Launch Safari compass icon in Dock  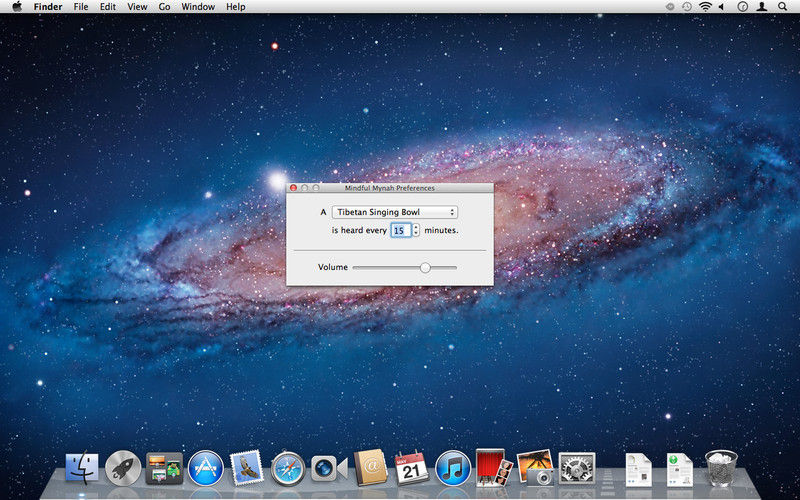click(288, 468)
